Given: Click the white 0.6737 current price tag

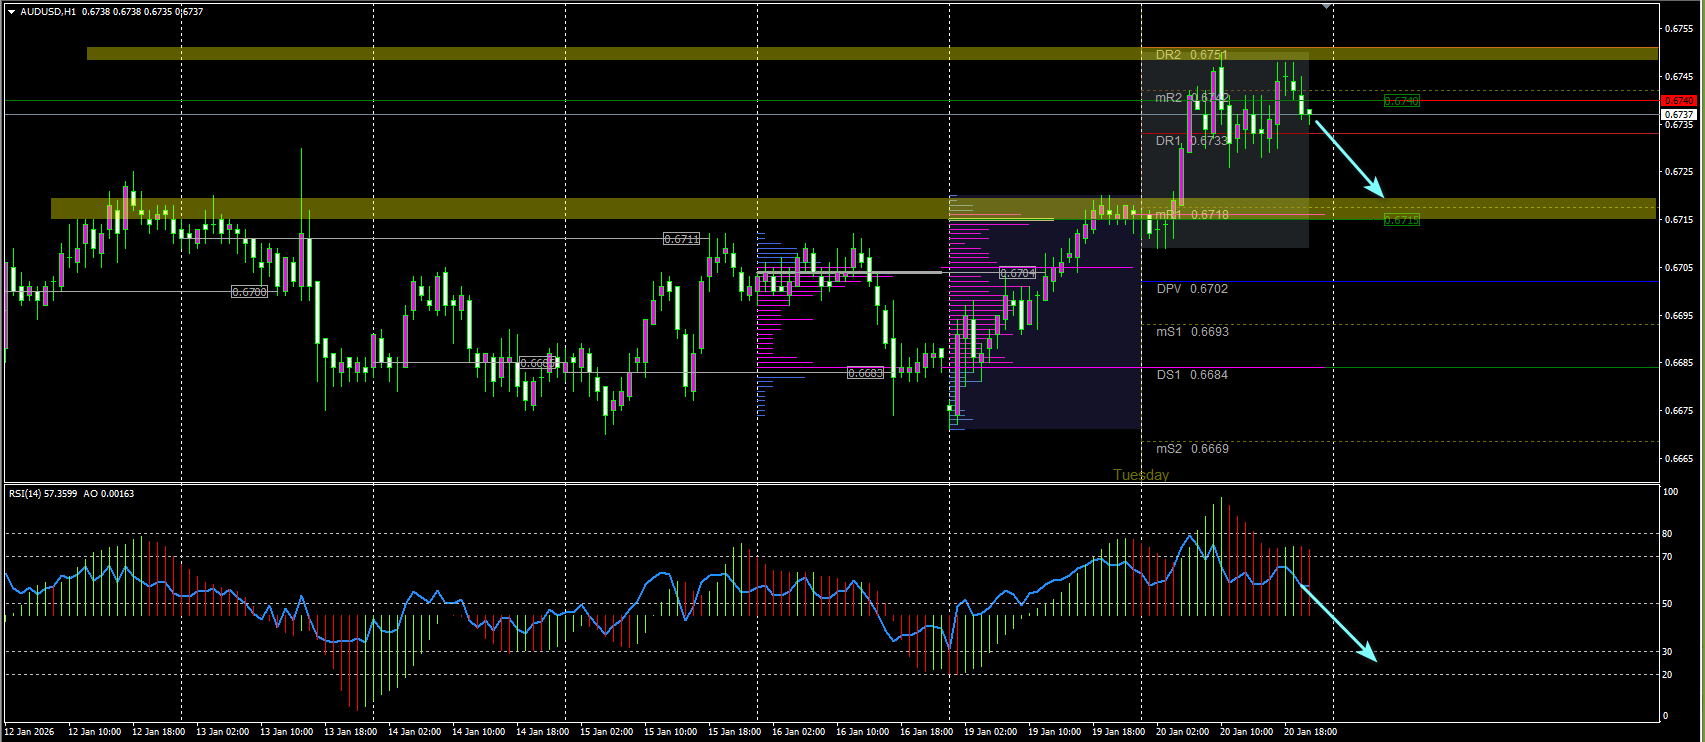Looking at the screenshot, I should coord(1678,115).
